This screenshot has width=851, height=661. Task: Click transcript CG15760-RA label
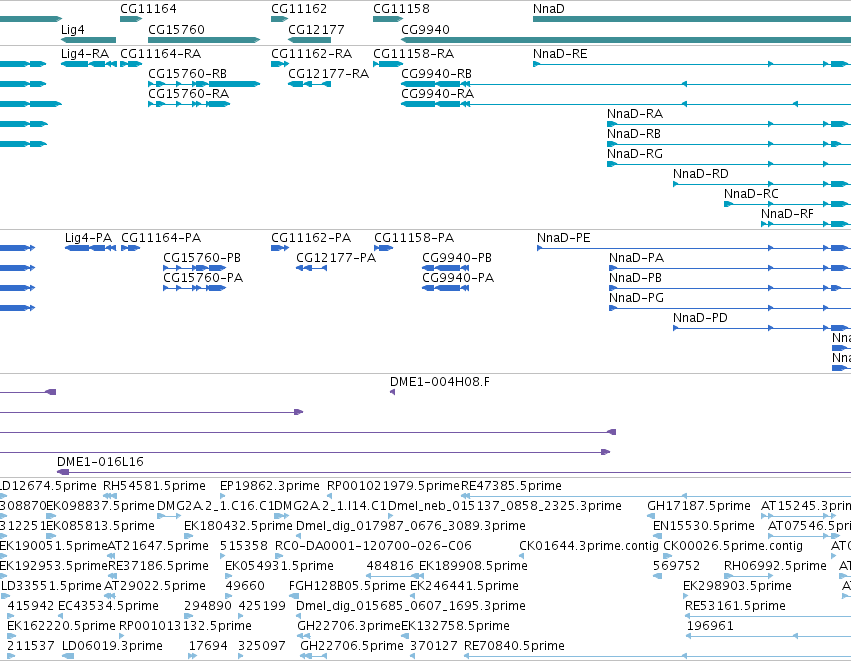188,93
